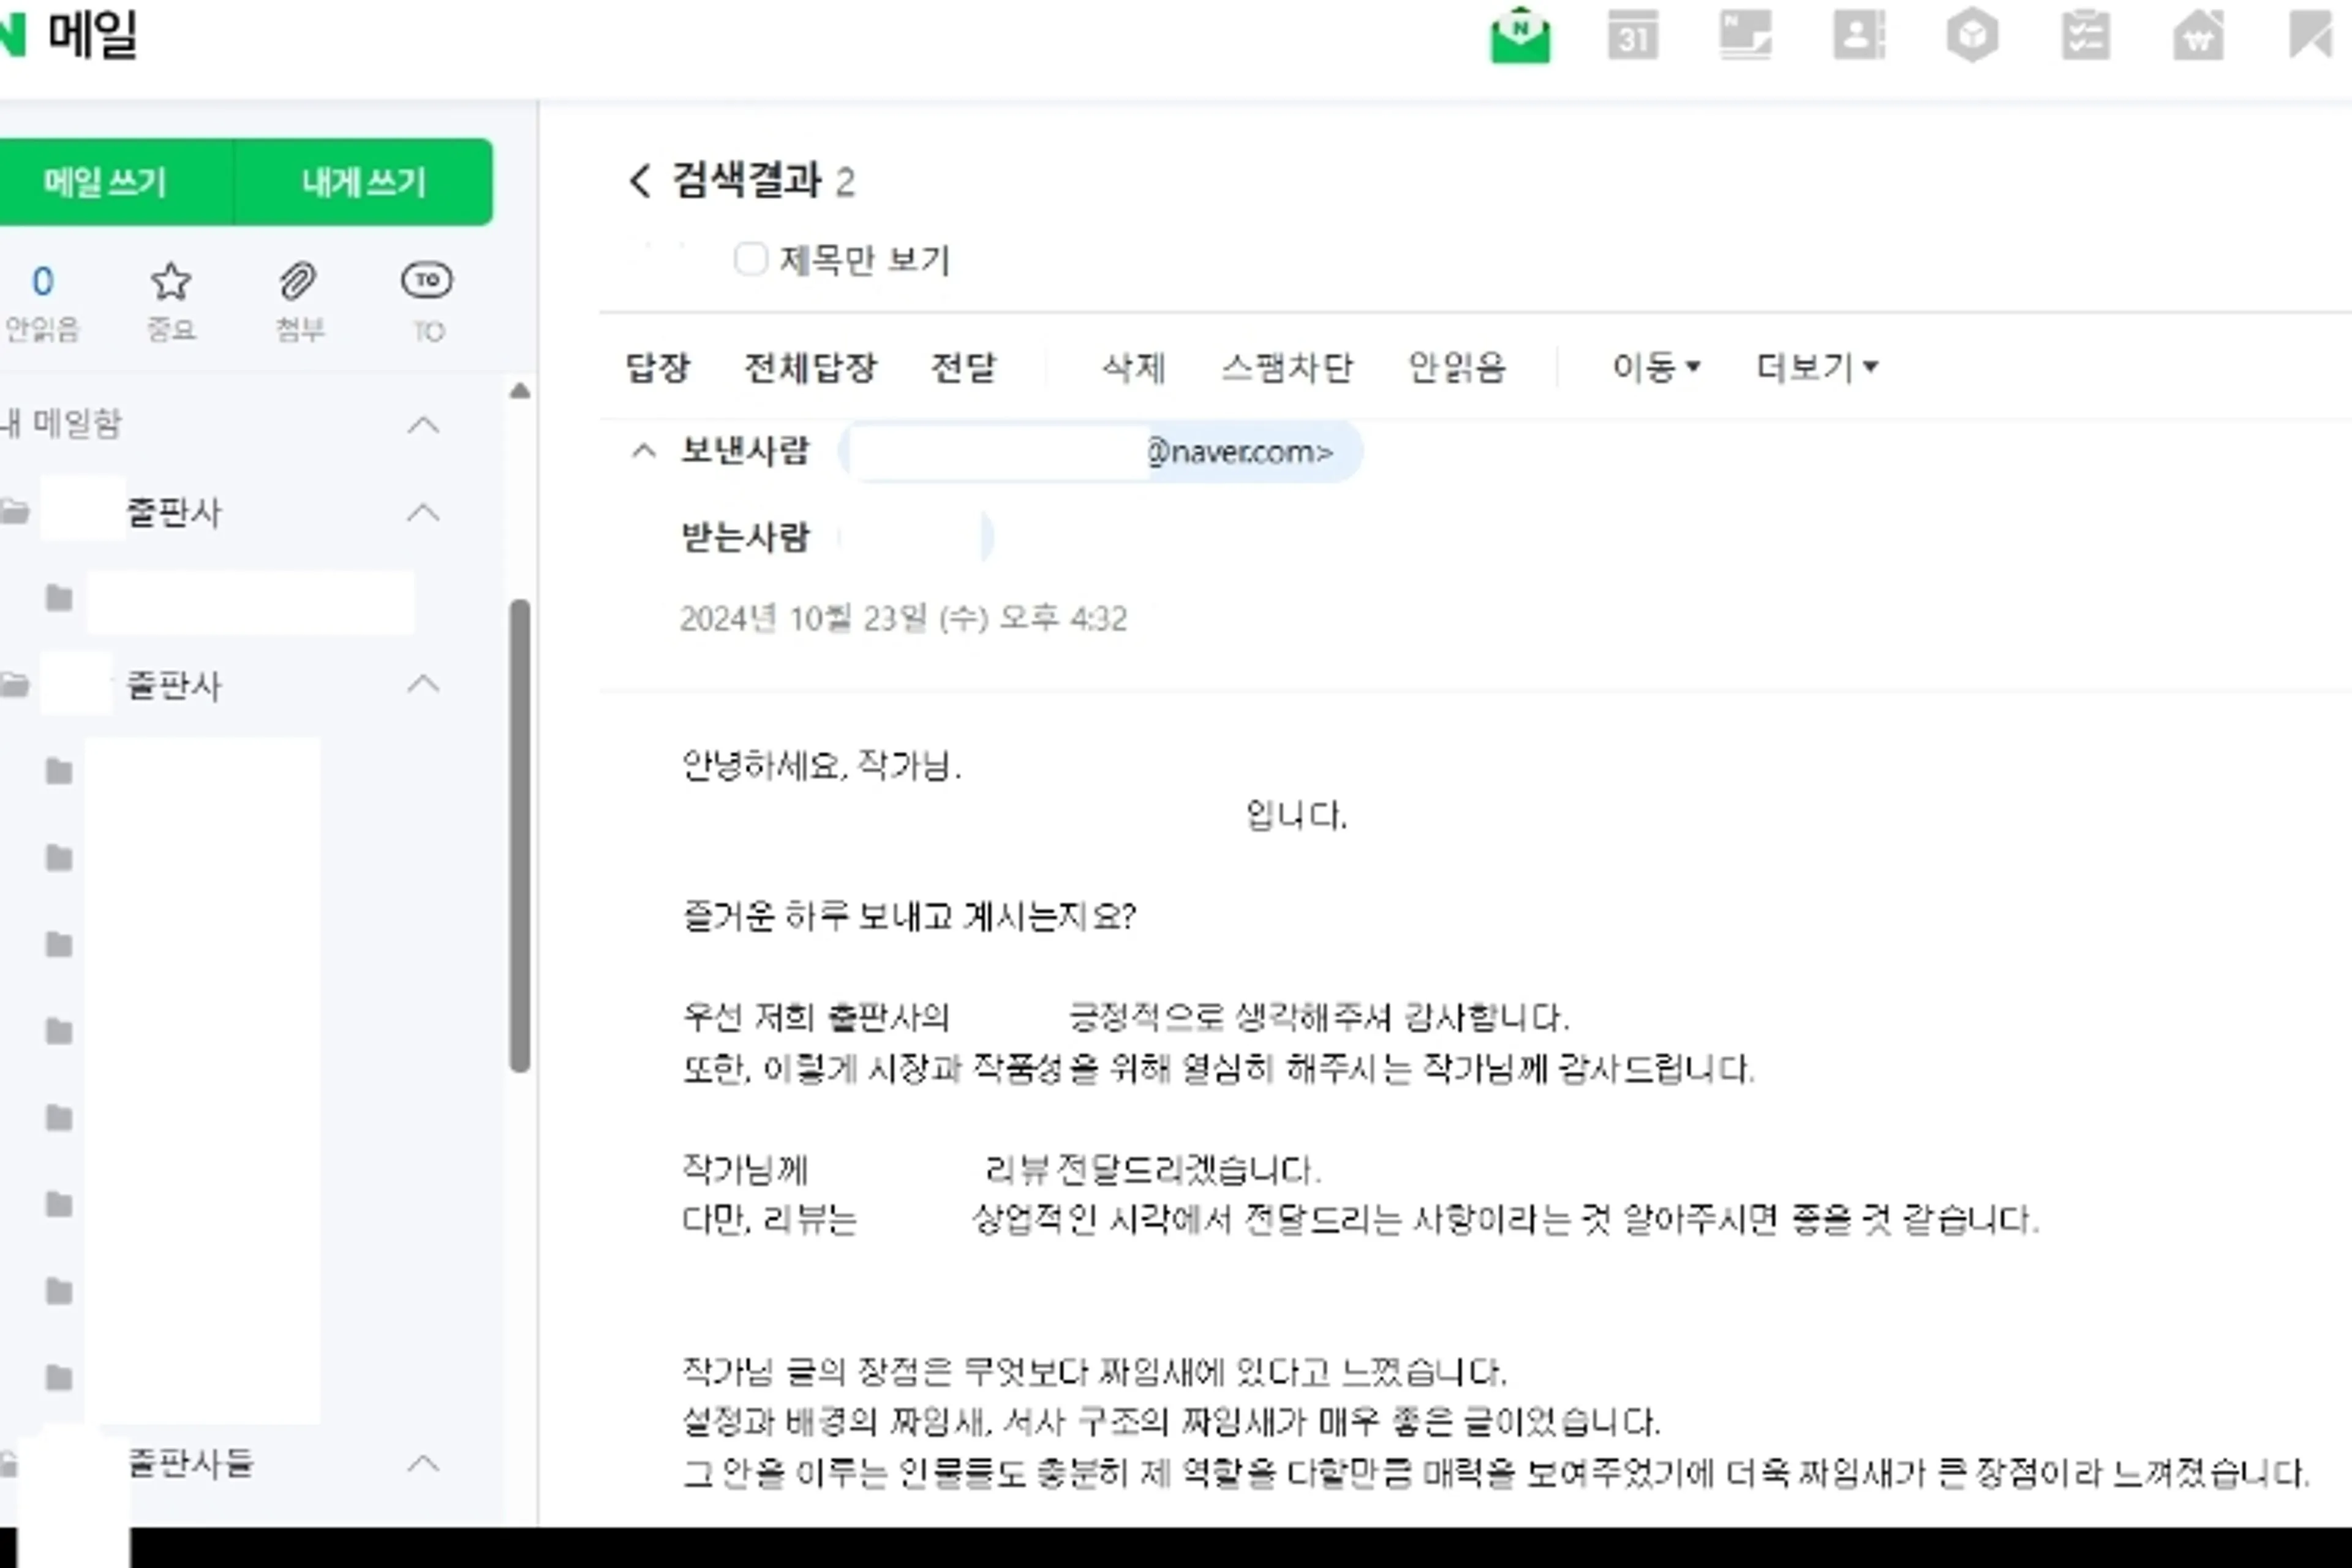
Task: Click the bookmark flag icon at top right
Action: click(x=2310, y=36)
